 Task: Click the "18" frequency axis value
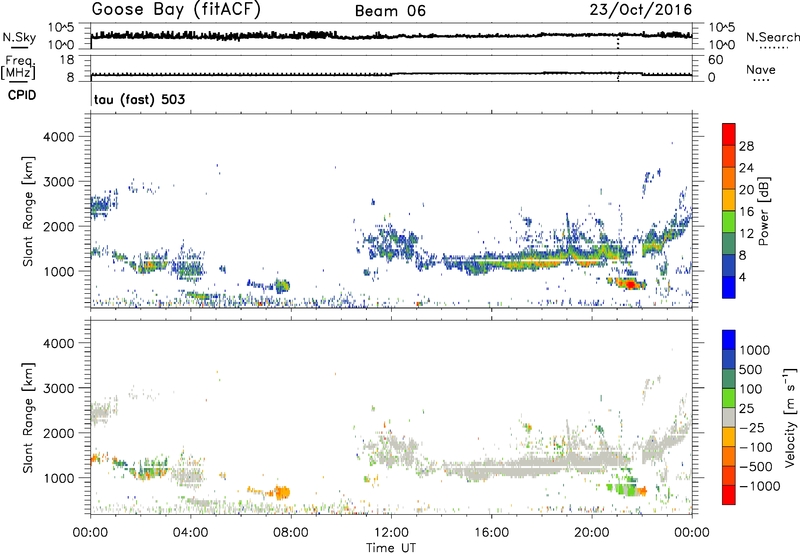67,60
